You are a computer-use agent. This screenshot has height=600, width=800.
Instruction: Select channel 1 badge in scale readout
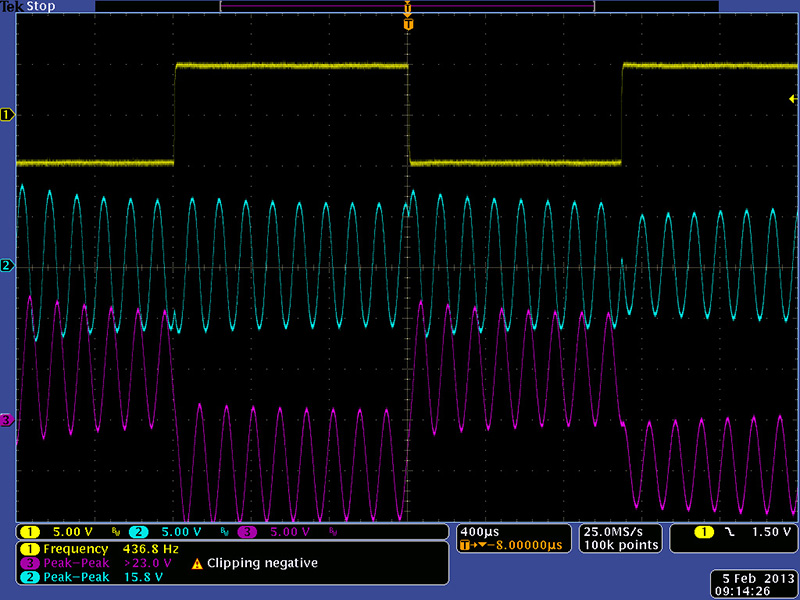(30, 532)
